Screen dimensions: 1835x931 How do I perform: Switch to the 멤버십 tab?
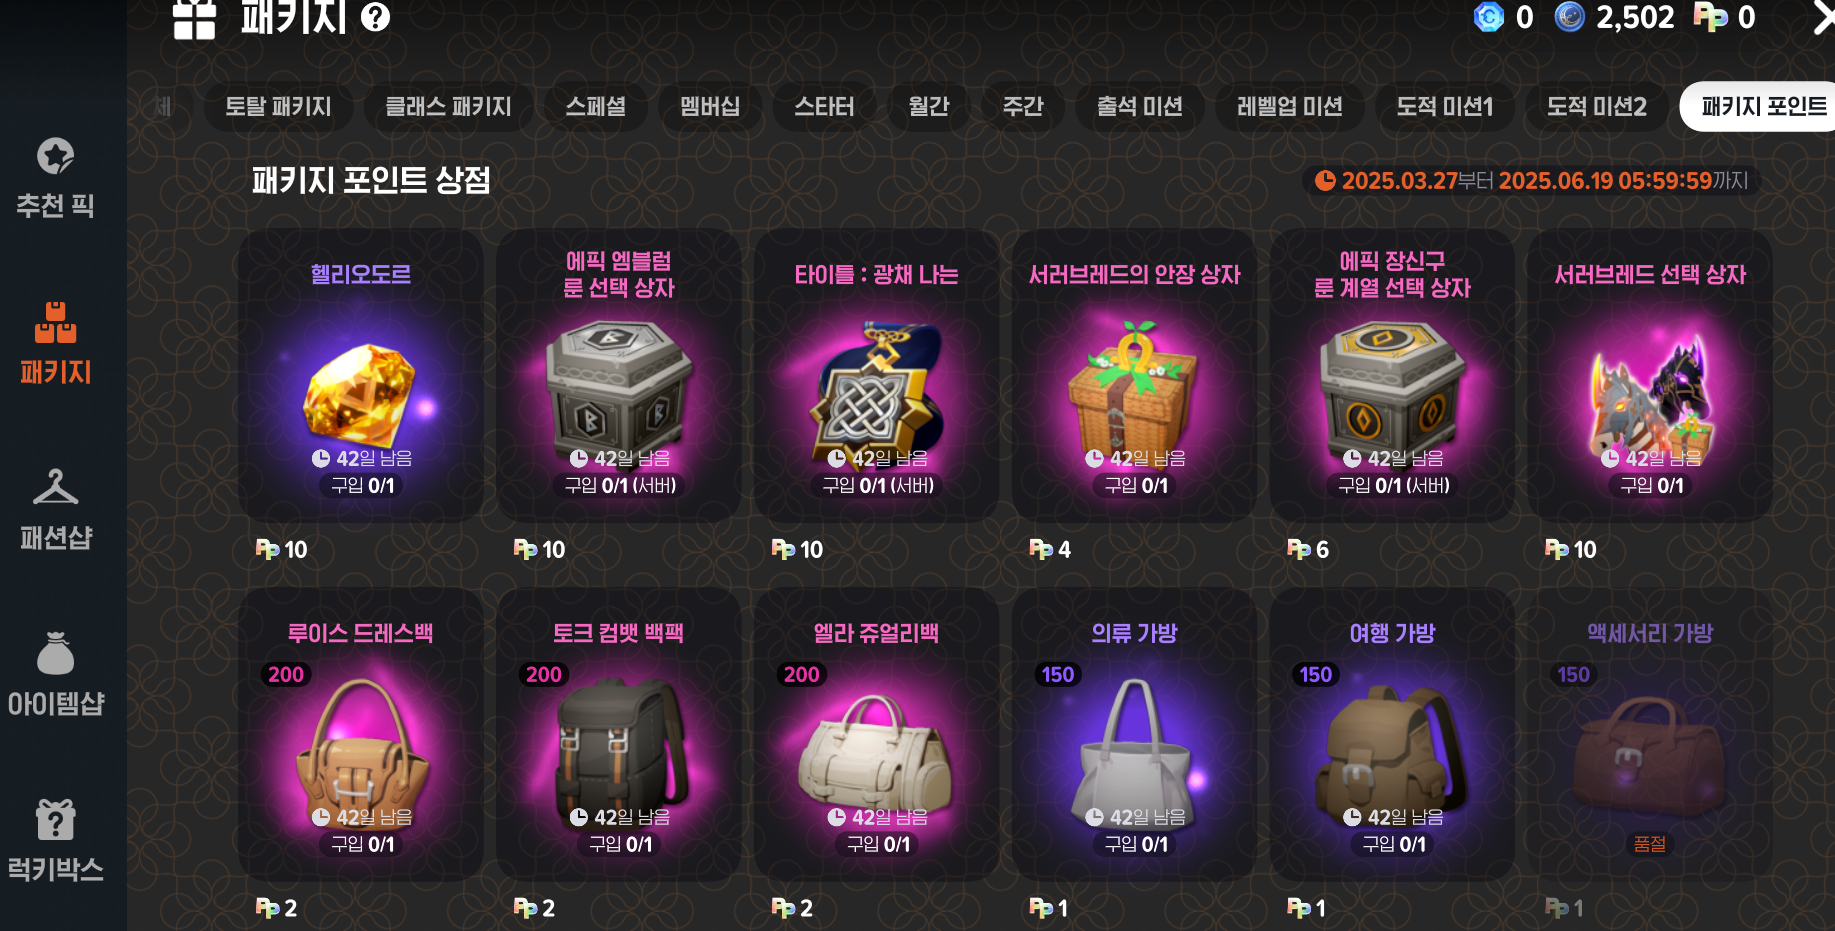[x=710, y=106]
